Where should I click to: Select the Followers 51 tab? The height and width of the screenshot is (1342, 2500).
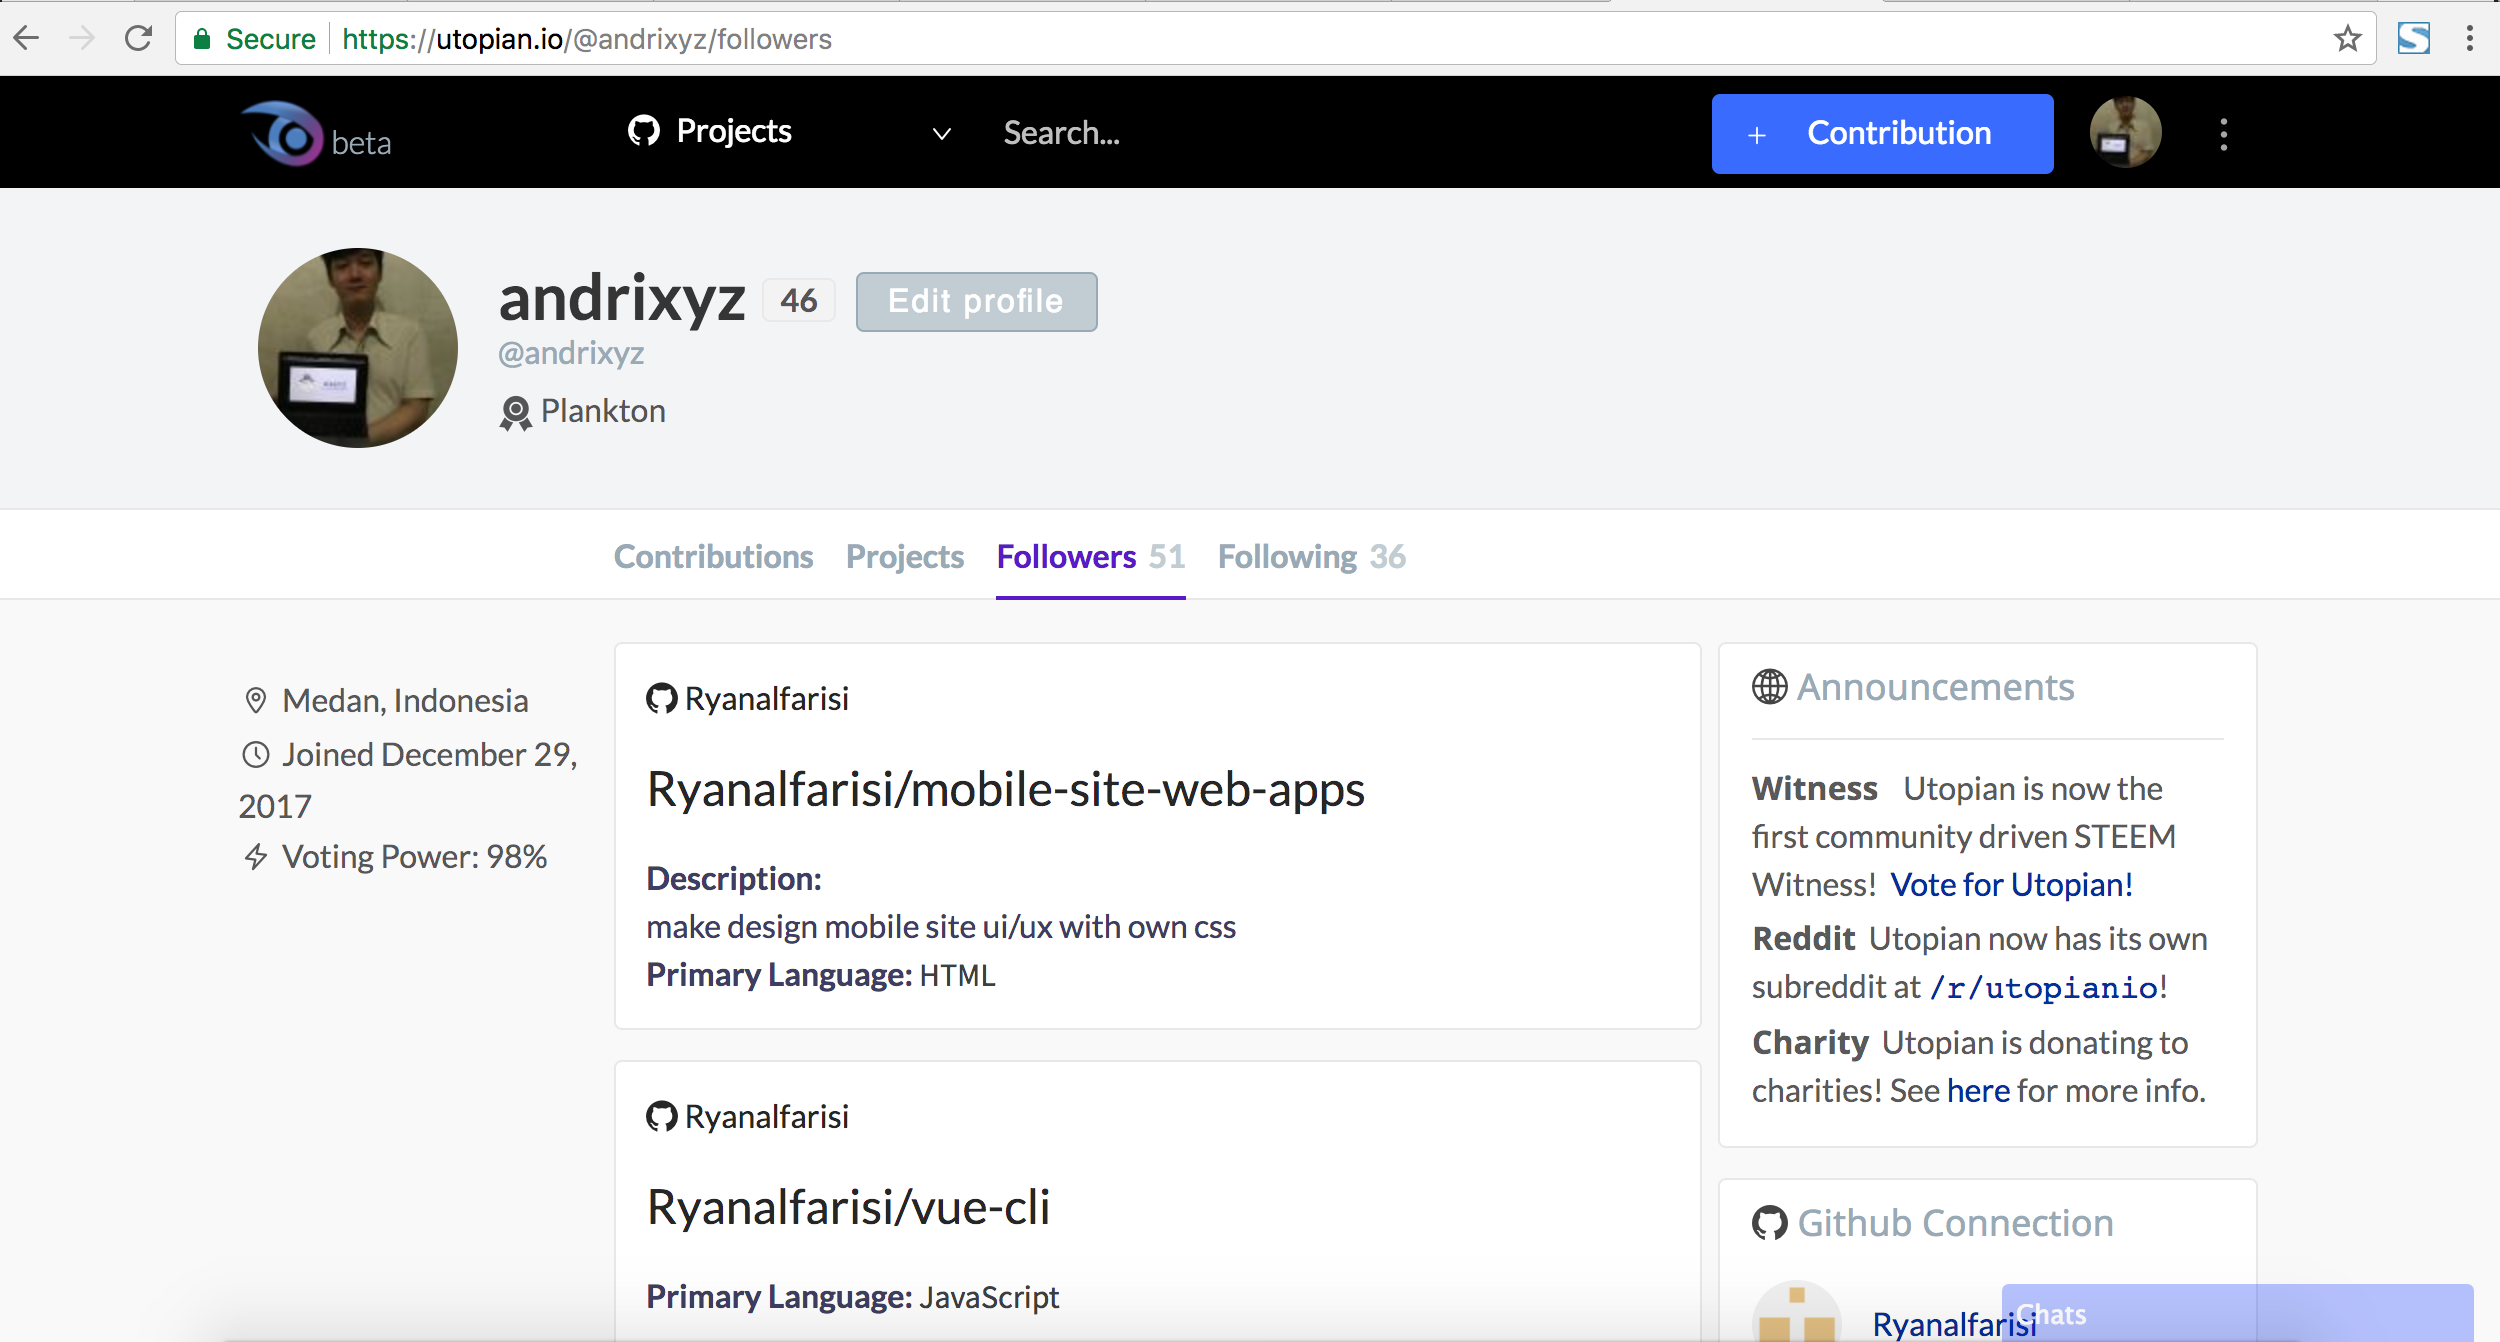1091,556
